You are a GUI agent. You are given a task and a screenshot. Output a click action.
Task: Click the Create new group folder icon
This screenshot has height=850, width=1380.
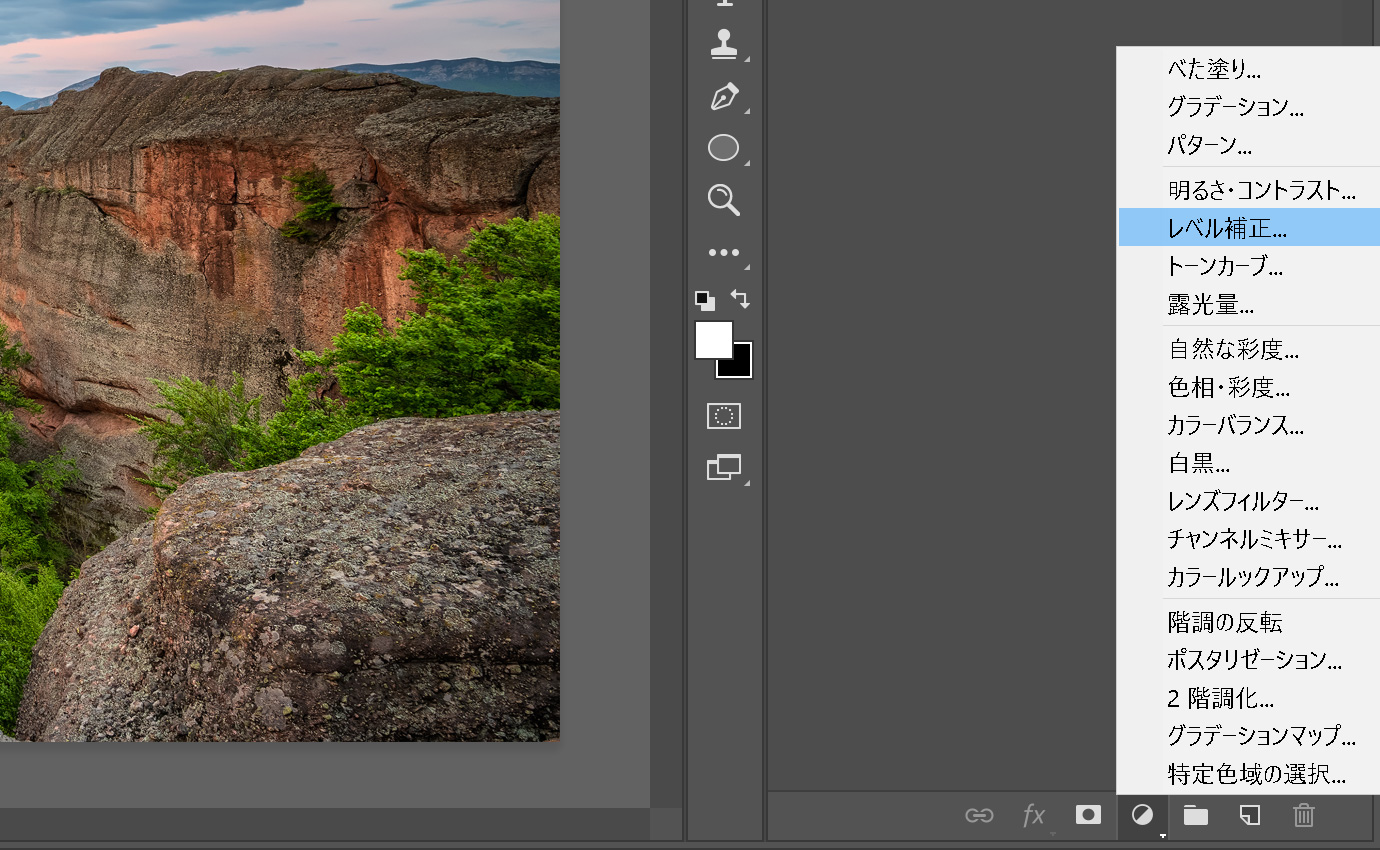coord(1195,815)
